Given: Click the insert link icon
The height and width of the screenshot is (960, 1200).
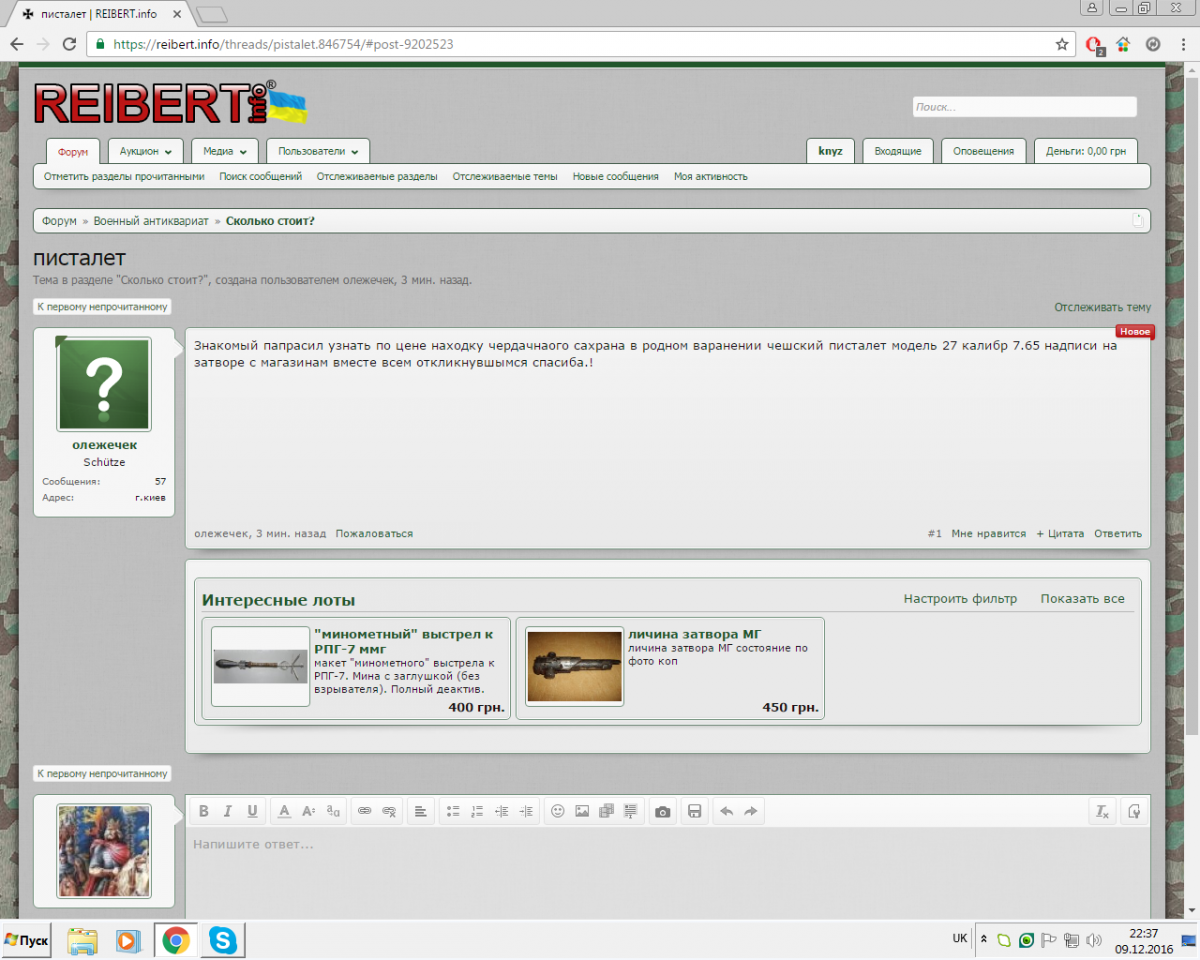Looking at the screenshot, I should click(x=364, y=811).
